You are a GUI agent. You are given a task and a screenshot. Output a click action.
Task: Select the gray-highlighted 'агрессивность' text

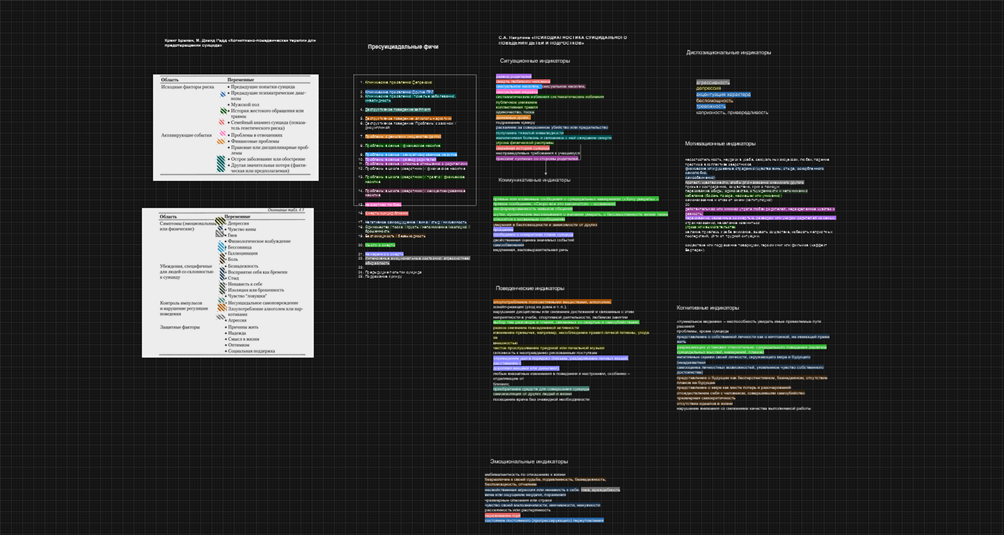point(713,81)
